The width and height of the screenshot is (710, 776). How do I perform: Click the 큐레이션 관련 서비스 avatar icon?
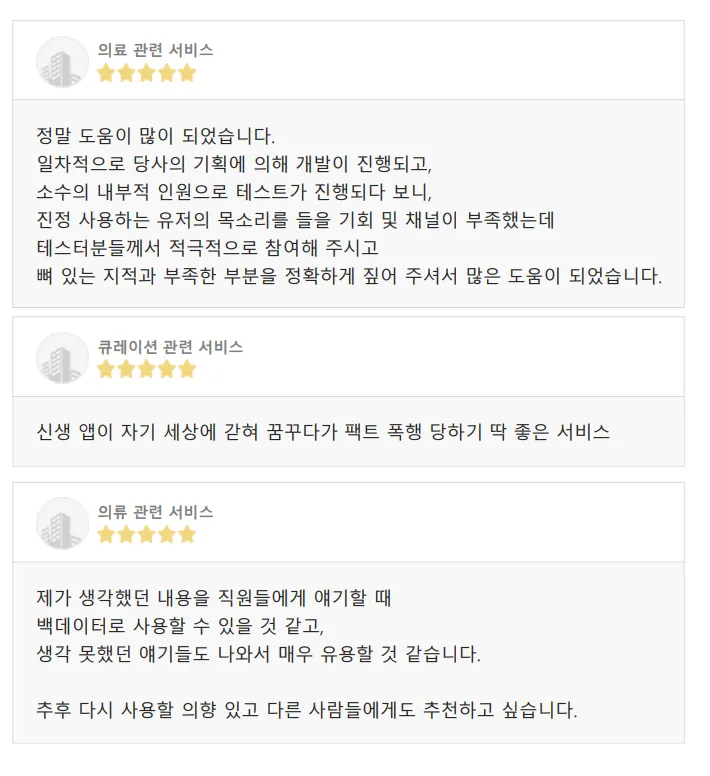(x=62, y=358)
